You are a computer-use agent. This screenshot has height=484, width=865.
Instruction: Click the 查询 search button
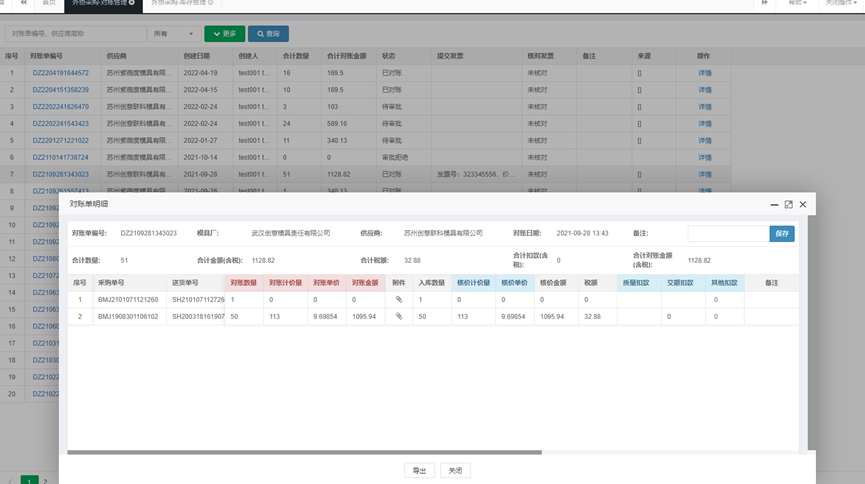click(268, 34)
